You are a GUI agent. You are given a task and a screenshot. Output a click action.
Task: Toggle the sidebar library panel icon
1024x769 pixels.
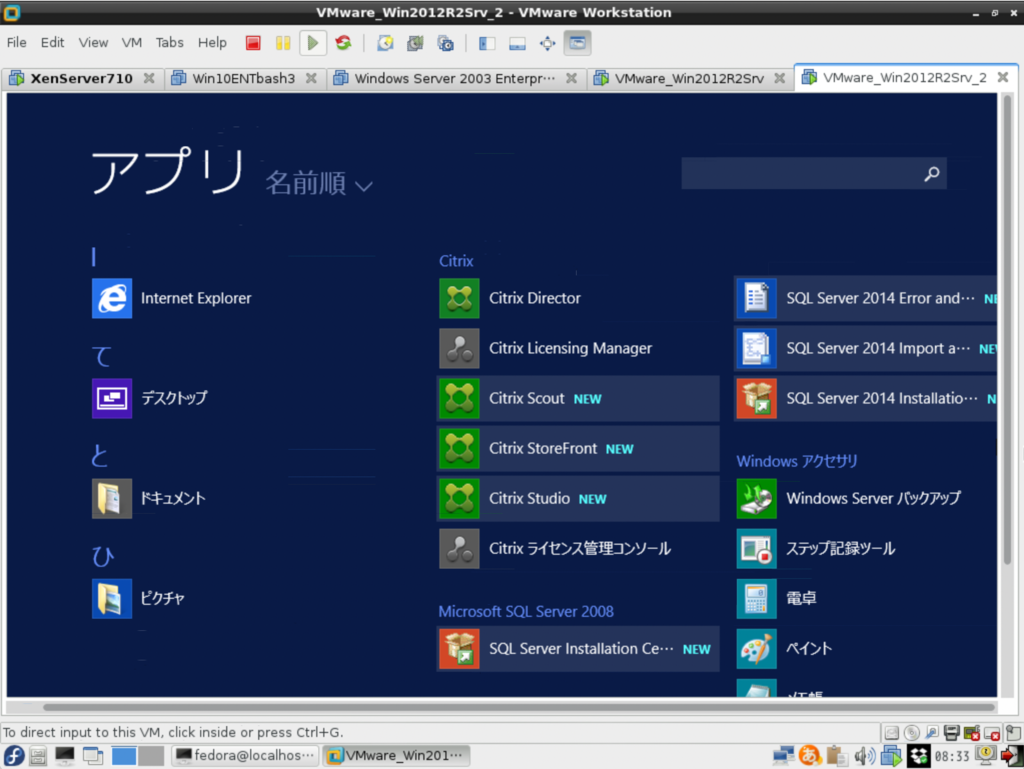pos(487,43)
